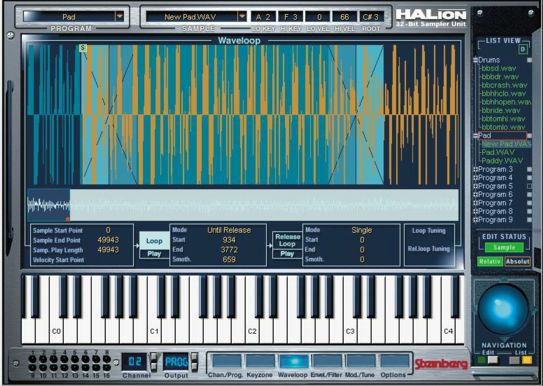Select bbcrash.wav in the Drums folder
Image resolution: width=543 pixels, height=386 pixels.
pyautogui.click(x=504, y=85)
